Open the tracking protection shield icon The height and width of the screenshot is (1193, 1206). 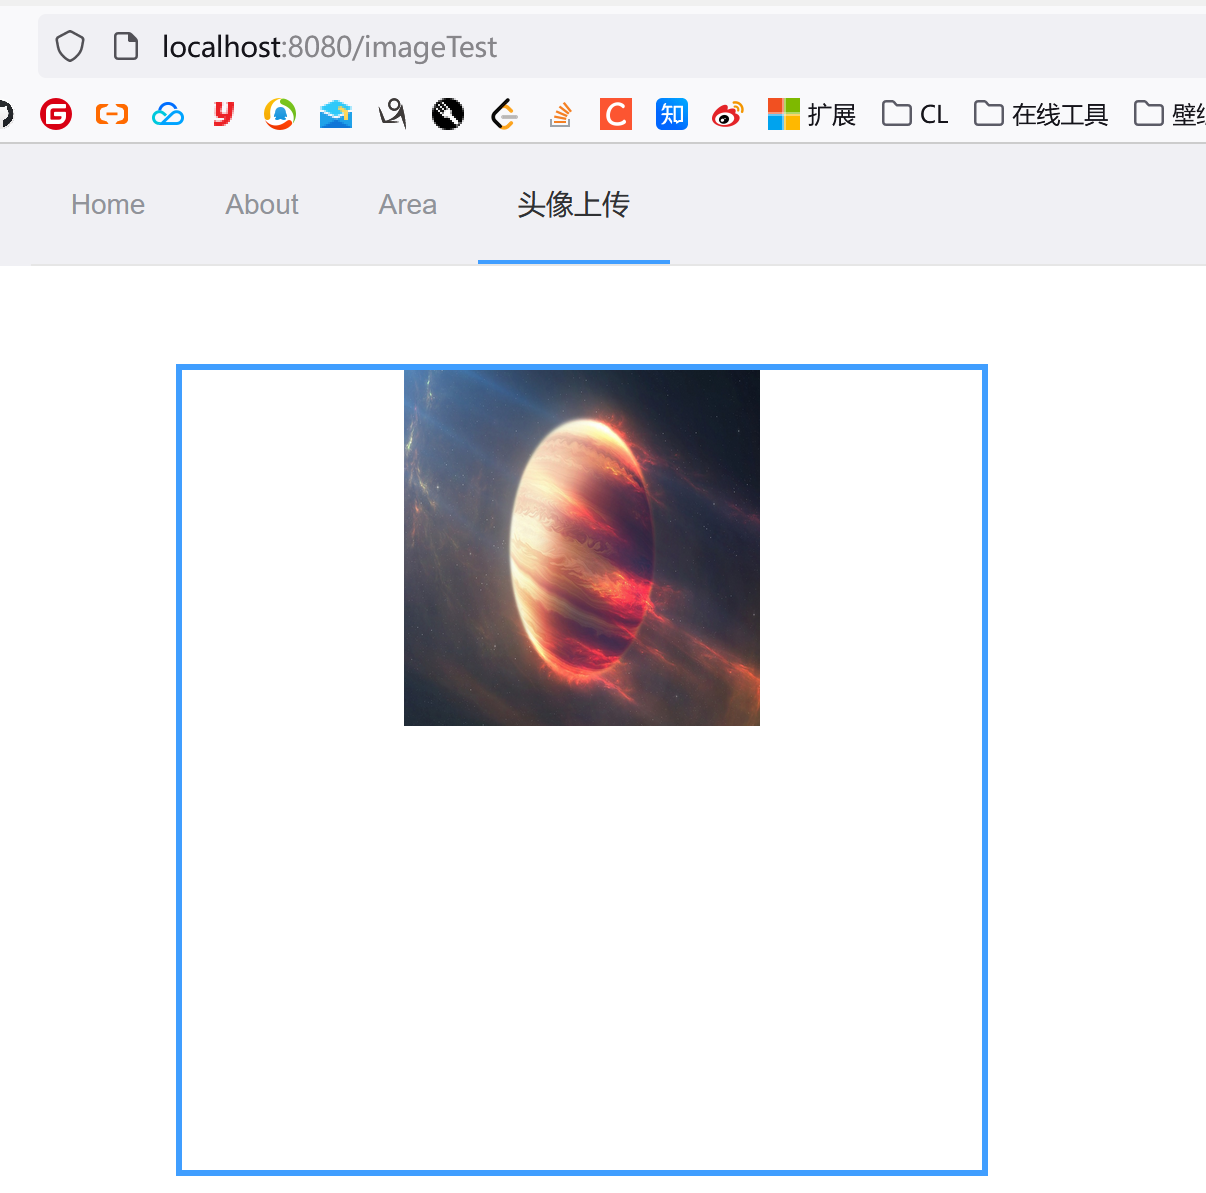pyautogui.click(x=70, y=46)
